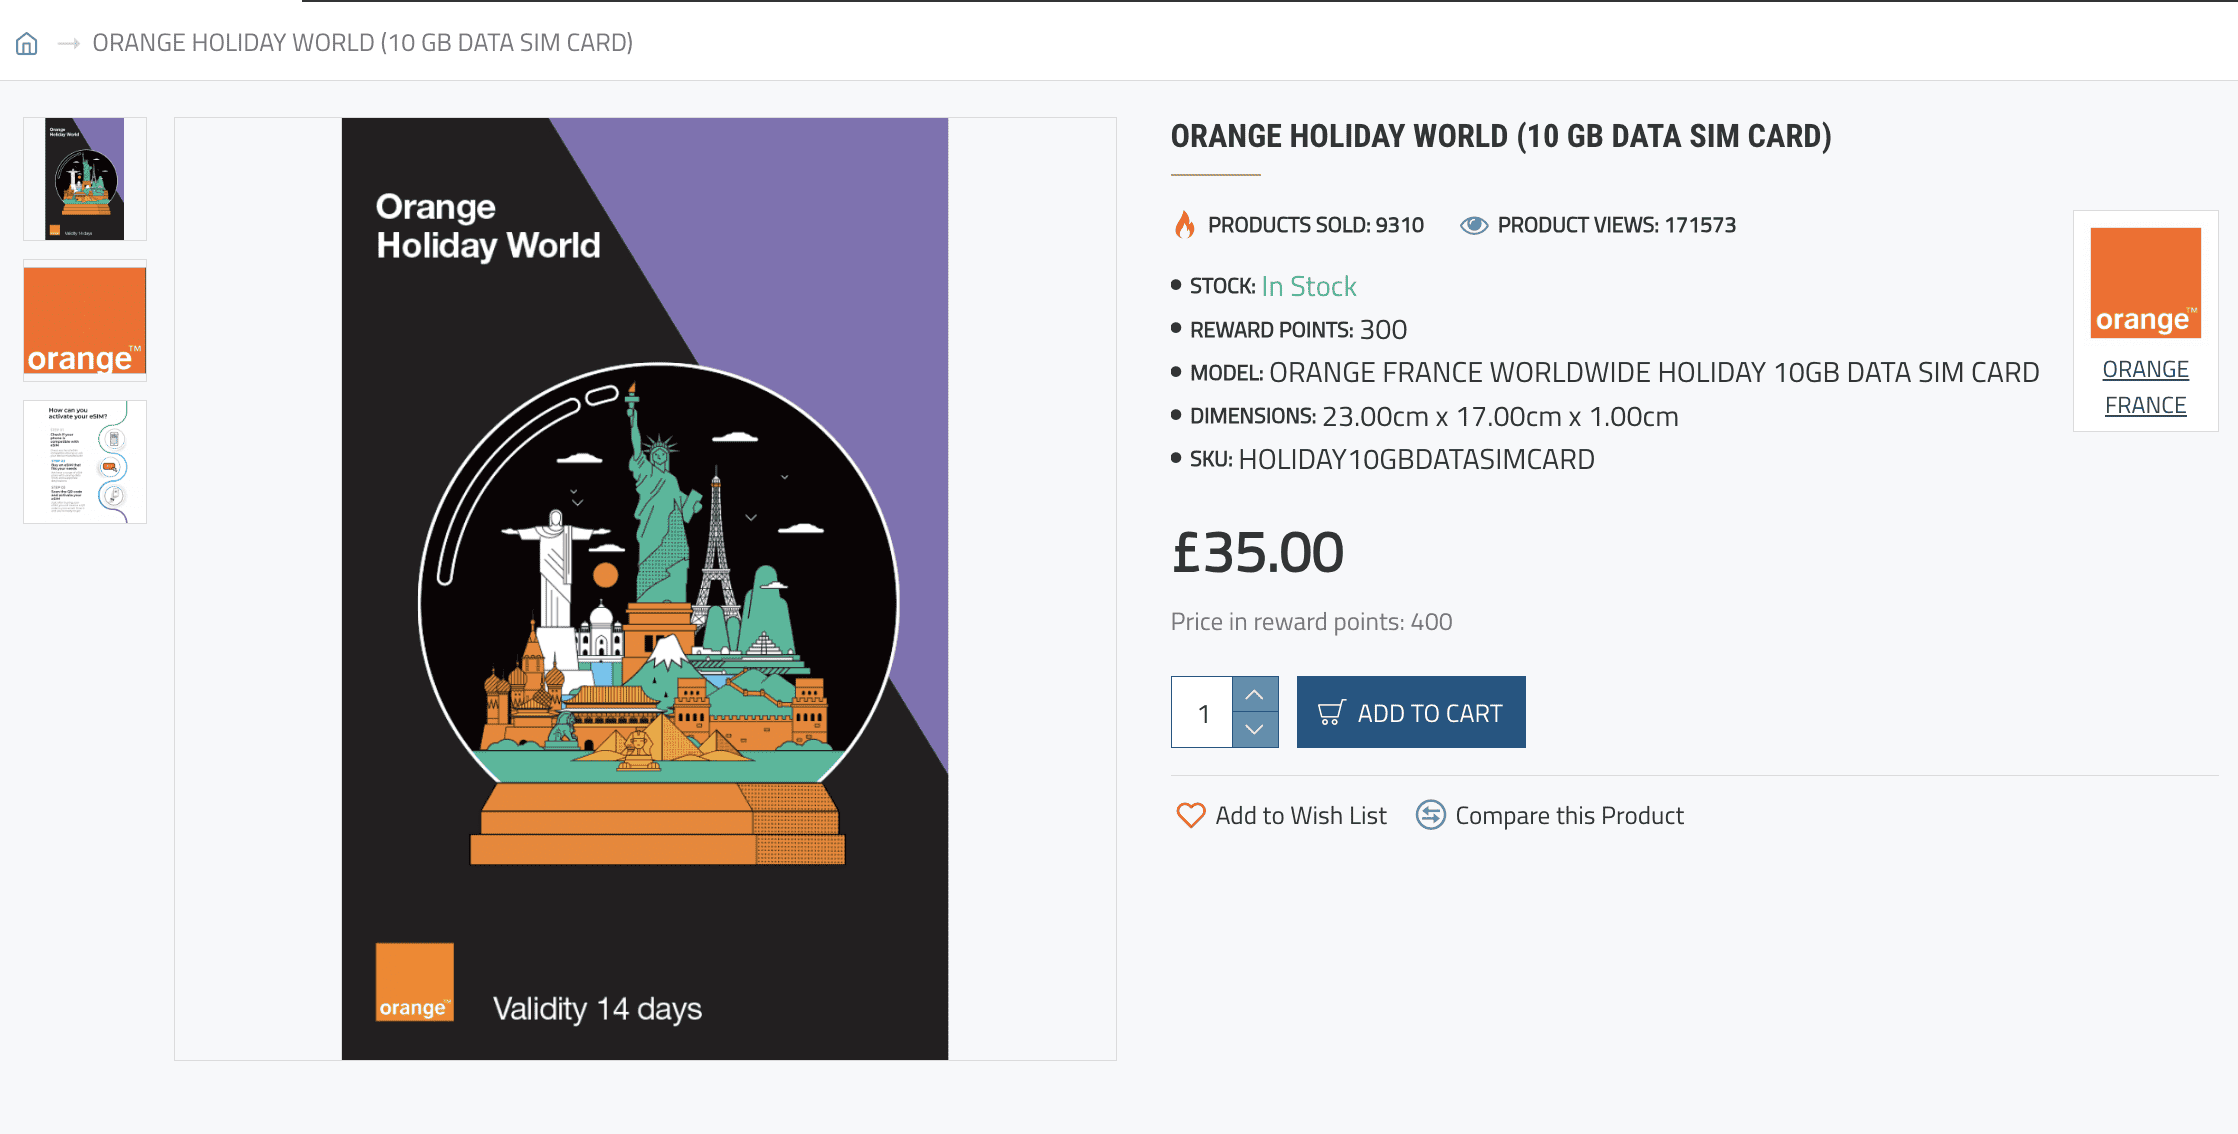Image resolution: width=2238 pixels, height=1134 pixels.
Task: Open the ORANGE FRANCE brand link
Action: pyautogui.click(x=2145, y=388)
